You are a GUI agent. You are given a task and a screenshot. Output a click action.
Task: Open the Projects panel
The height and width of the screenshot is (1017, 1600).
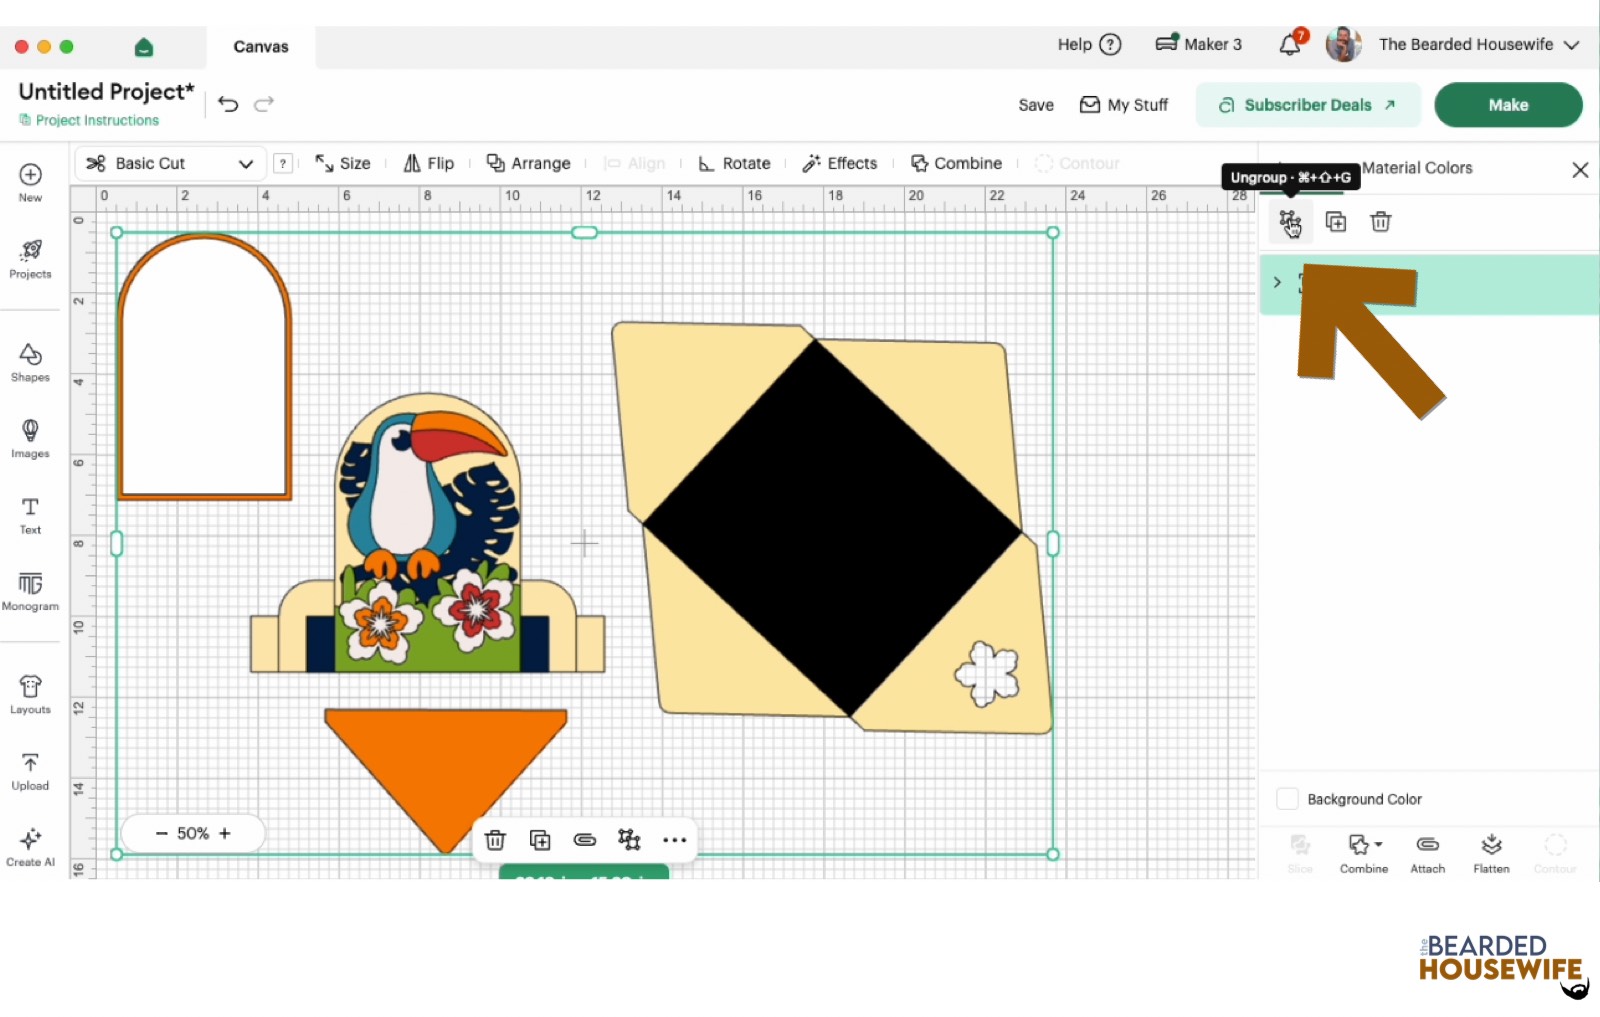coord(30,259)
